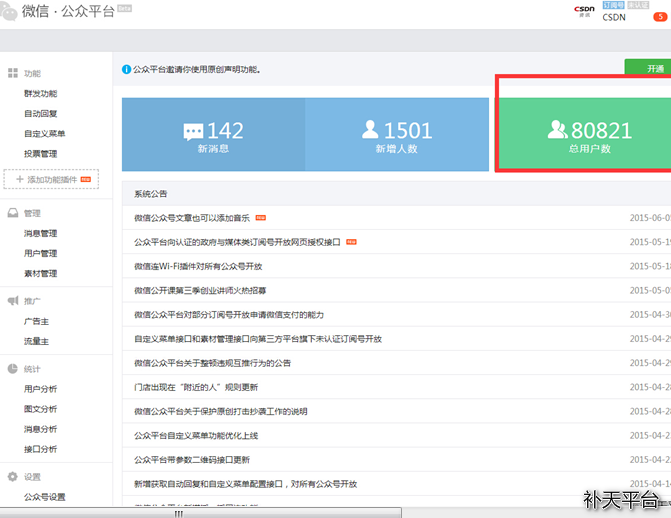Click the users icon beside 80821
The width and height of the screenshot is (671, 518).
(557, 129)
